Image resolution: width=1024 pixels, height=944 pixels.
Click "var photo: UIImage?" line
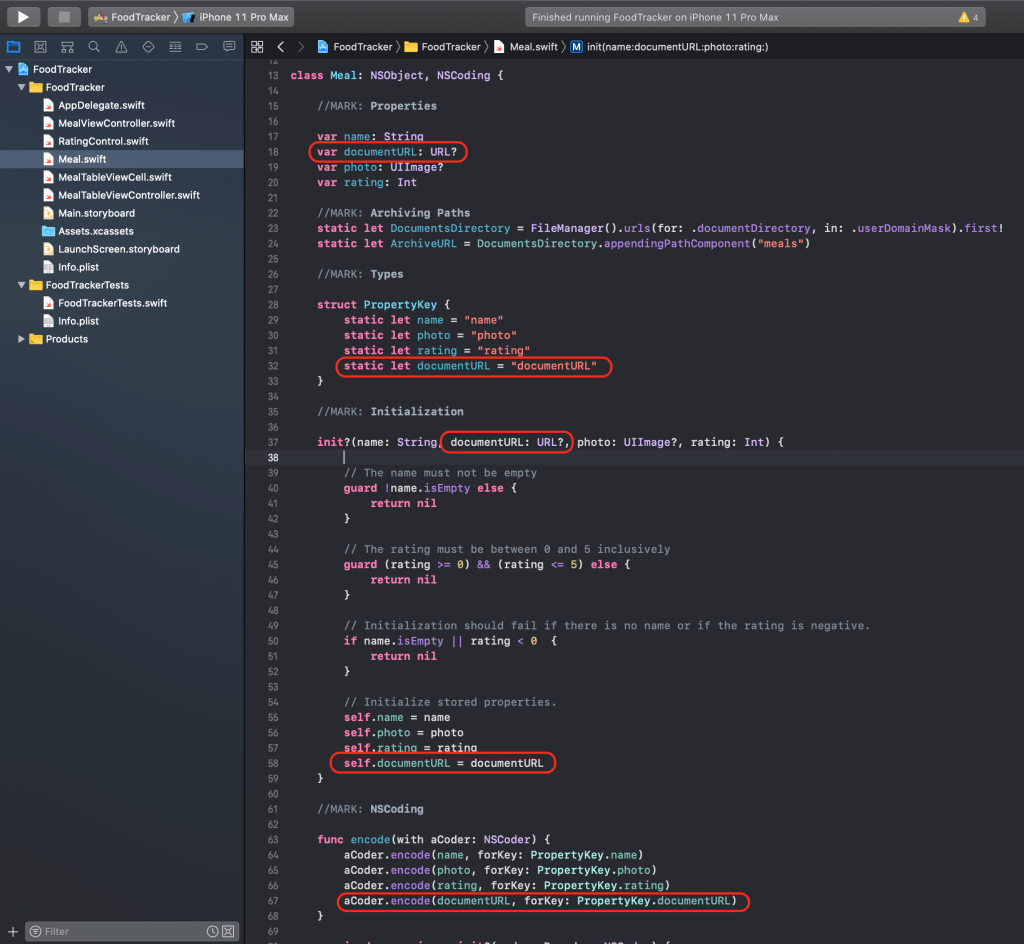(380, 167)
